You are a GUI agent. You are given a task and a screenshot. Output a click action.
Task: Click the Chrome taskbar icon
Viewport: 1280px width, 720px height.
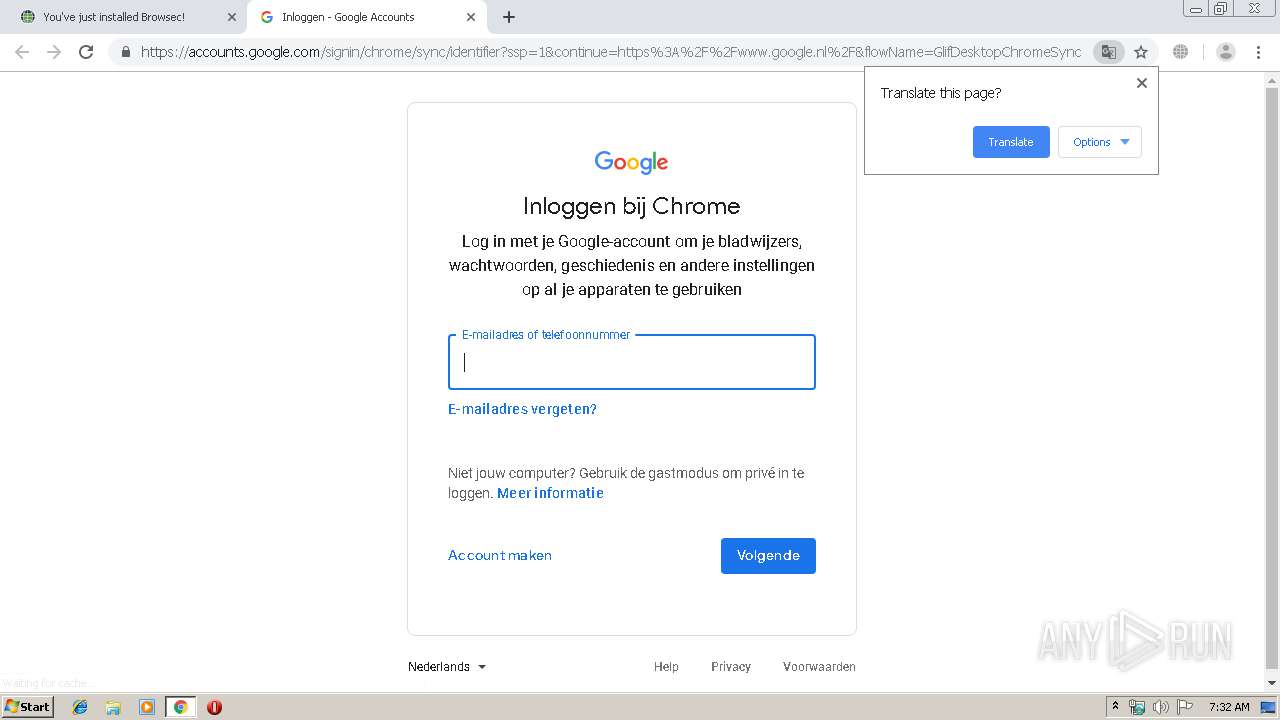pyautogui.click(x=180, y=707)
